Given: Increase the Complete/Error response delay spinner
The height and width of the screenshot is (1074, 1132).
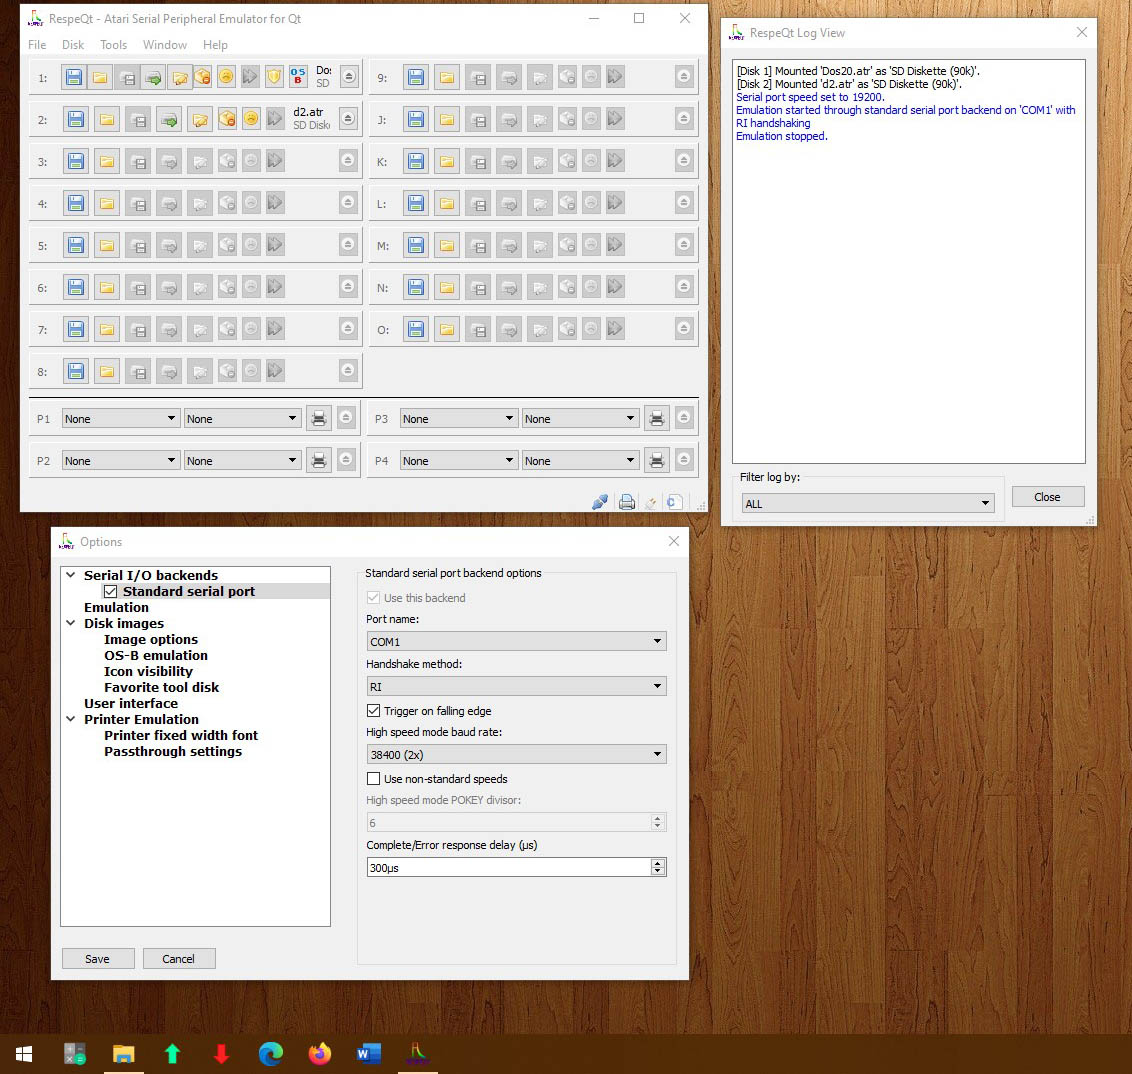Looking at the screenshot, I should [x=657, y=863].
